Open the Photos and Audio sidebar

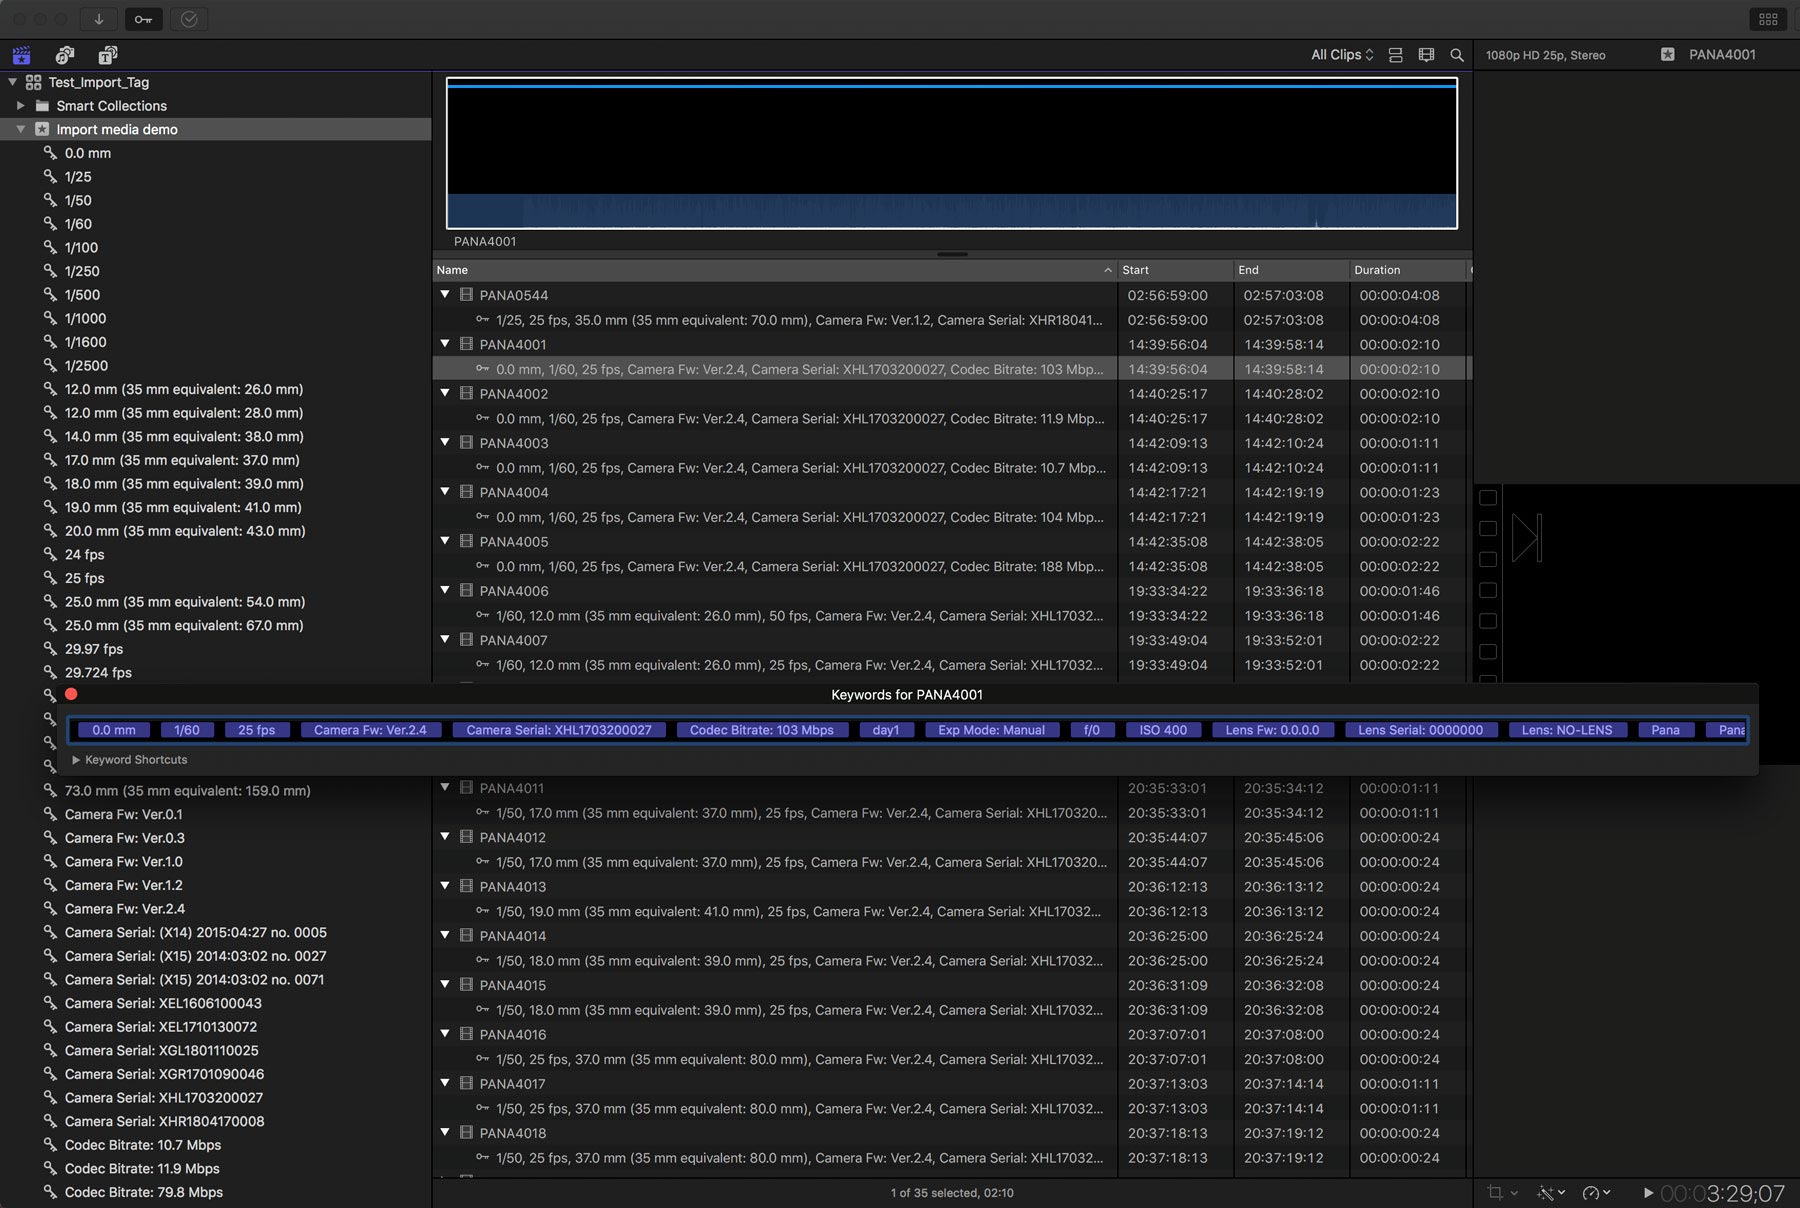pos(65,55)
